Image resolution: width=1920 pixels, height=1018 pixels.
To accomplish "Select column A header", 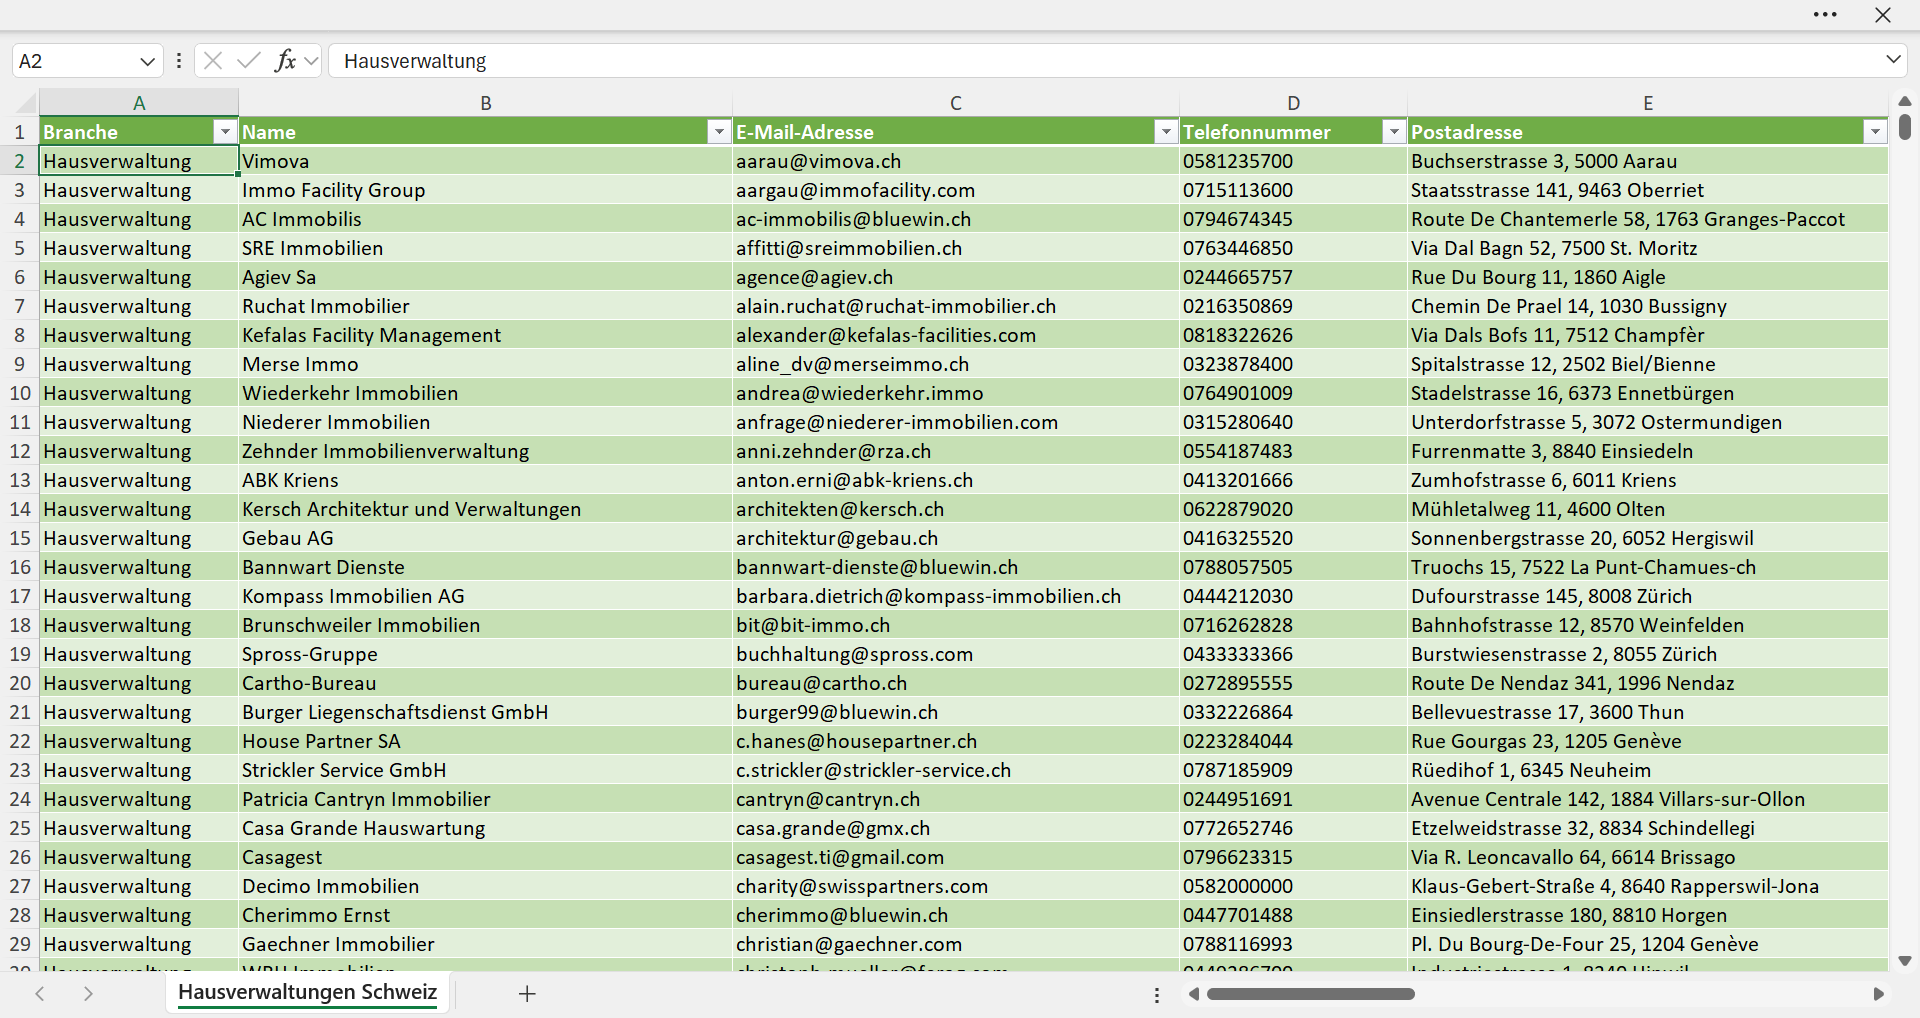I will click(139, 103).
